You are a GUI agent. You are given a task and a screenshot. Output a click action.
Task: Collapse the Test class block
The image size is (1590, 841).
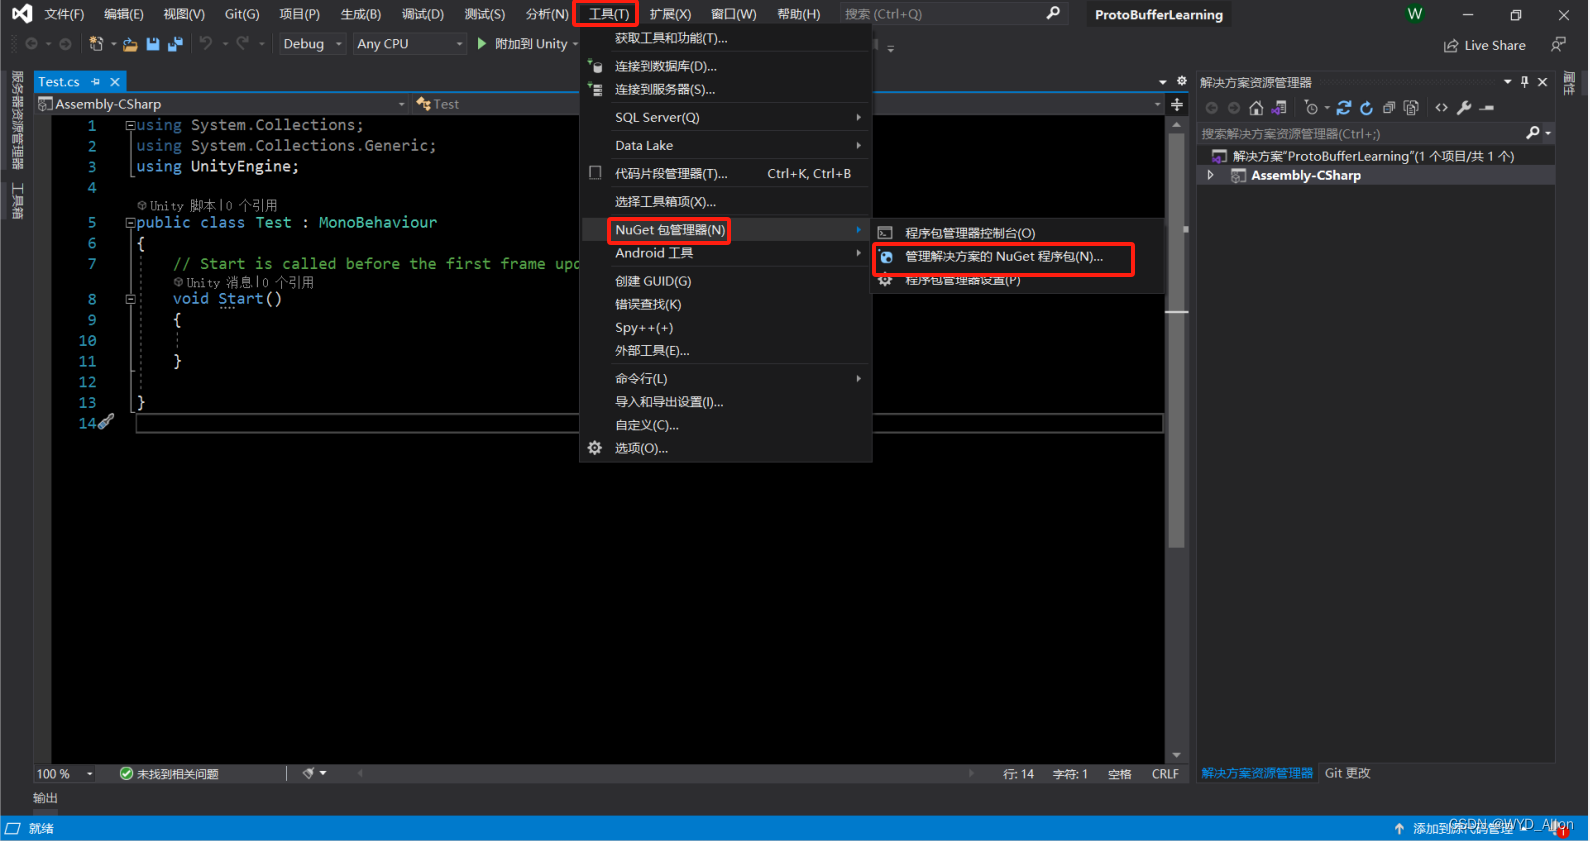point(130,223)
